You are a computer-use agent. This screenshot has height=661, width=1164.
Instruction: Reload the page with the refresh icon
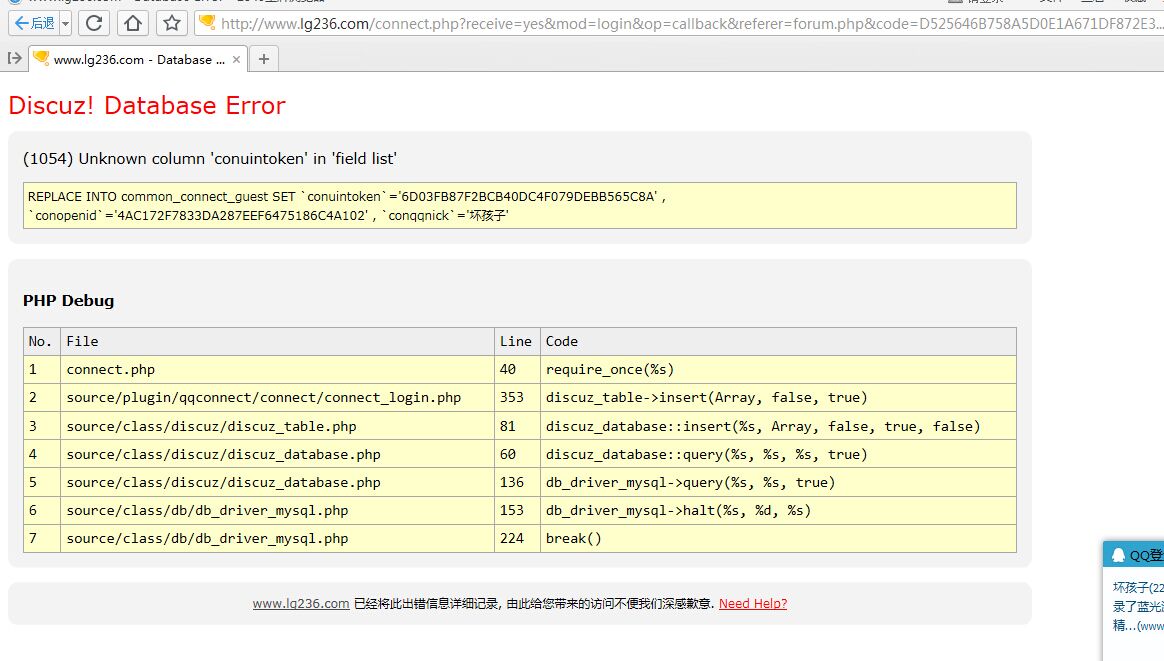(94, 23)
